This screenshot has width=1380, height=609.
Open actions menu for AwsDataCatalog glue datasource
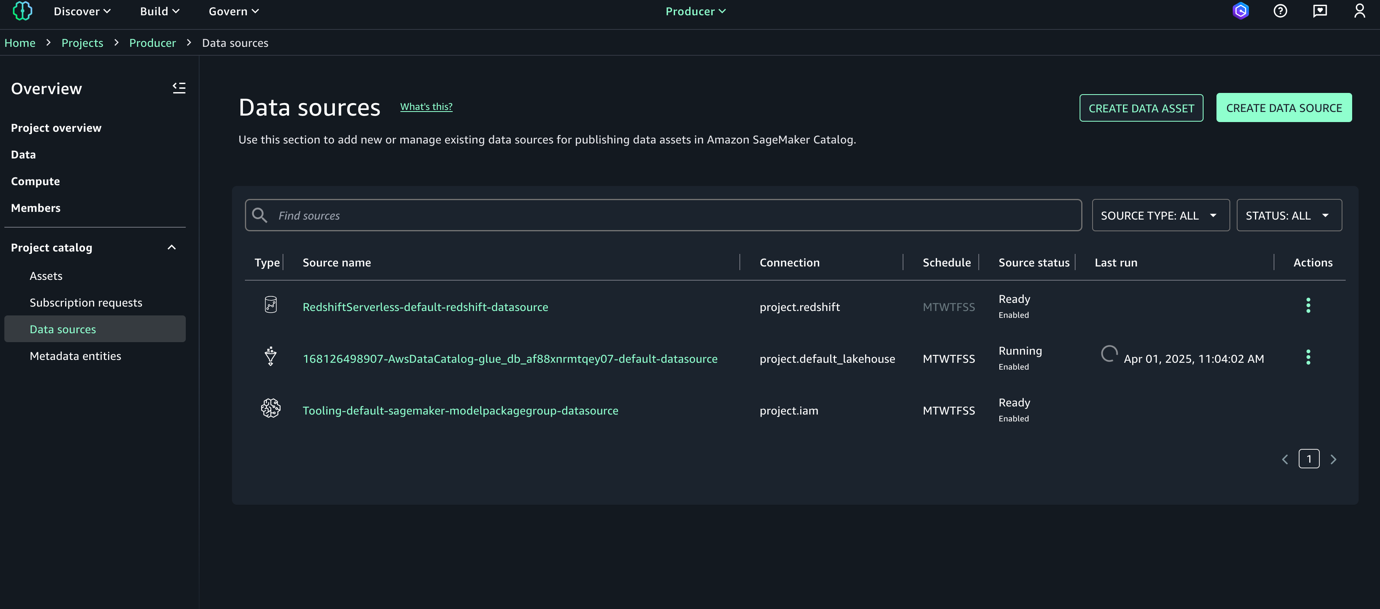[1308, 358]
